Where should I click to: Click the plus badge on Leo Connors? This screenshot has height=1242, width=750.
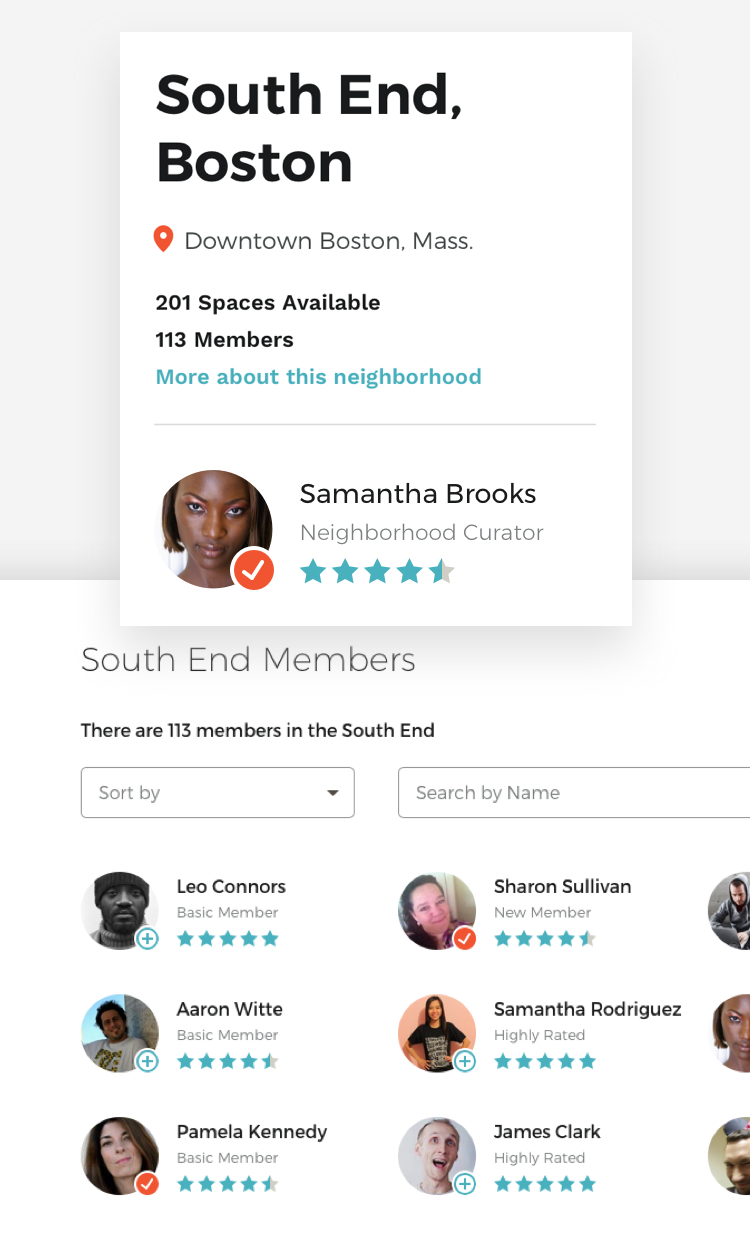[147, 938]
